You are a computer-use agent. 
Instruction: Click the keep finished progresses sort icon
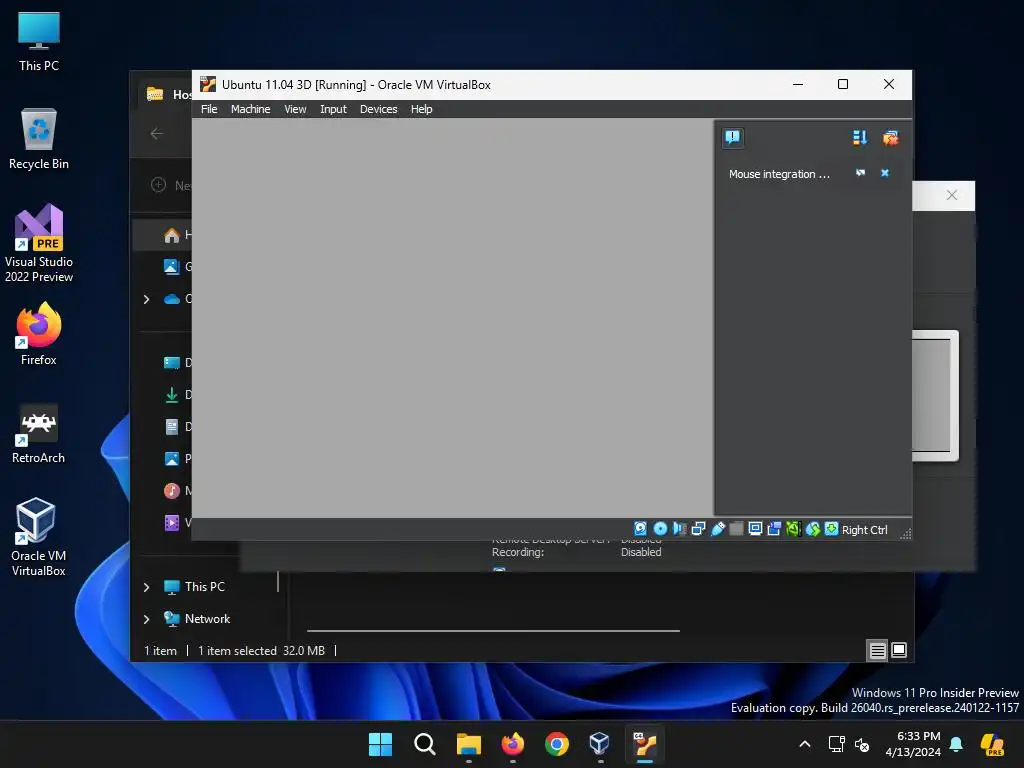(x=859, y=137)
